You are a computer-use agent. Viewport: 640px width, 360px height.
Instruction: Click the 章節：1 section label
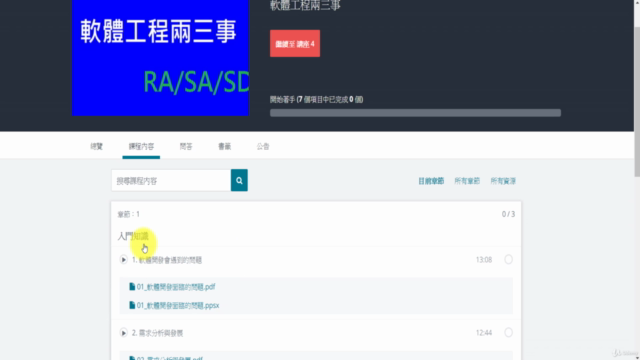129,214
